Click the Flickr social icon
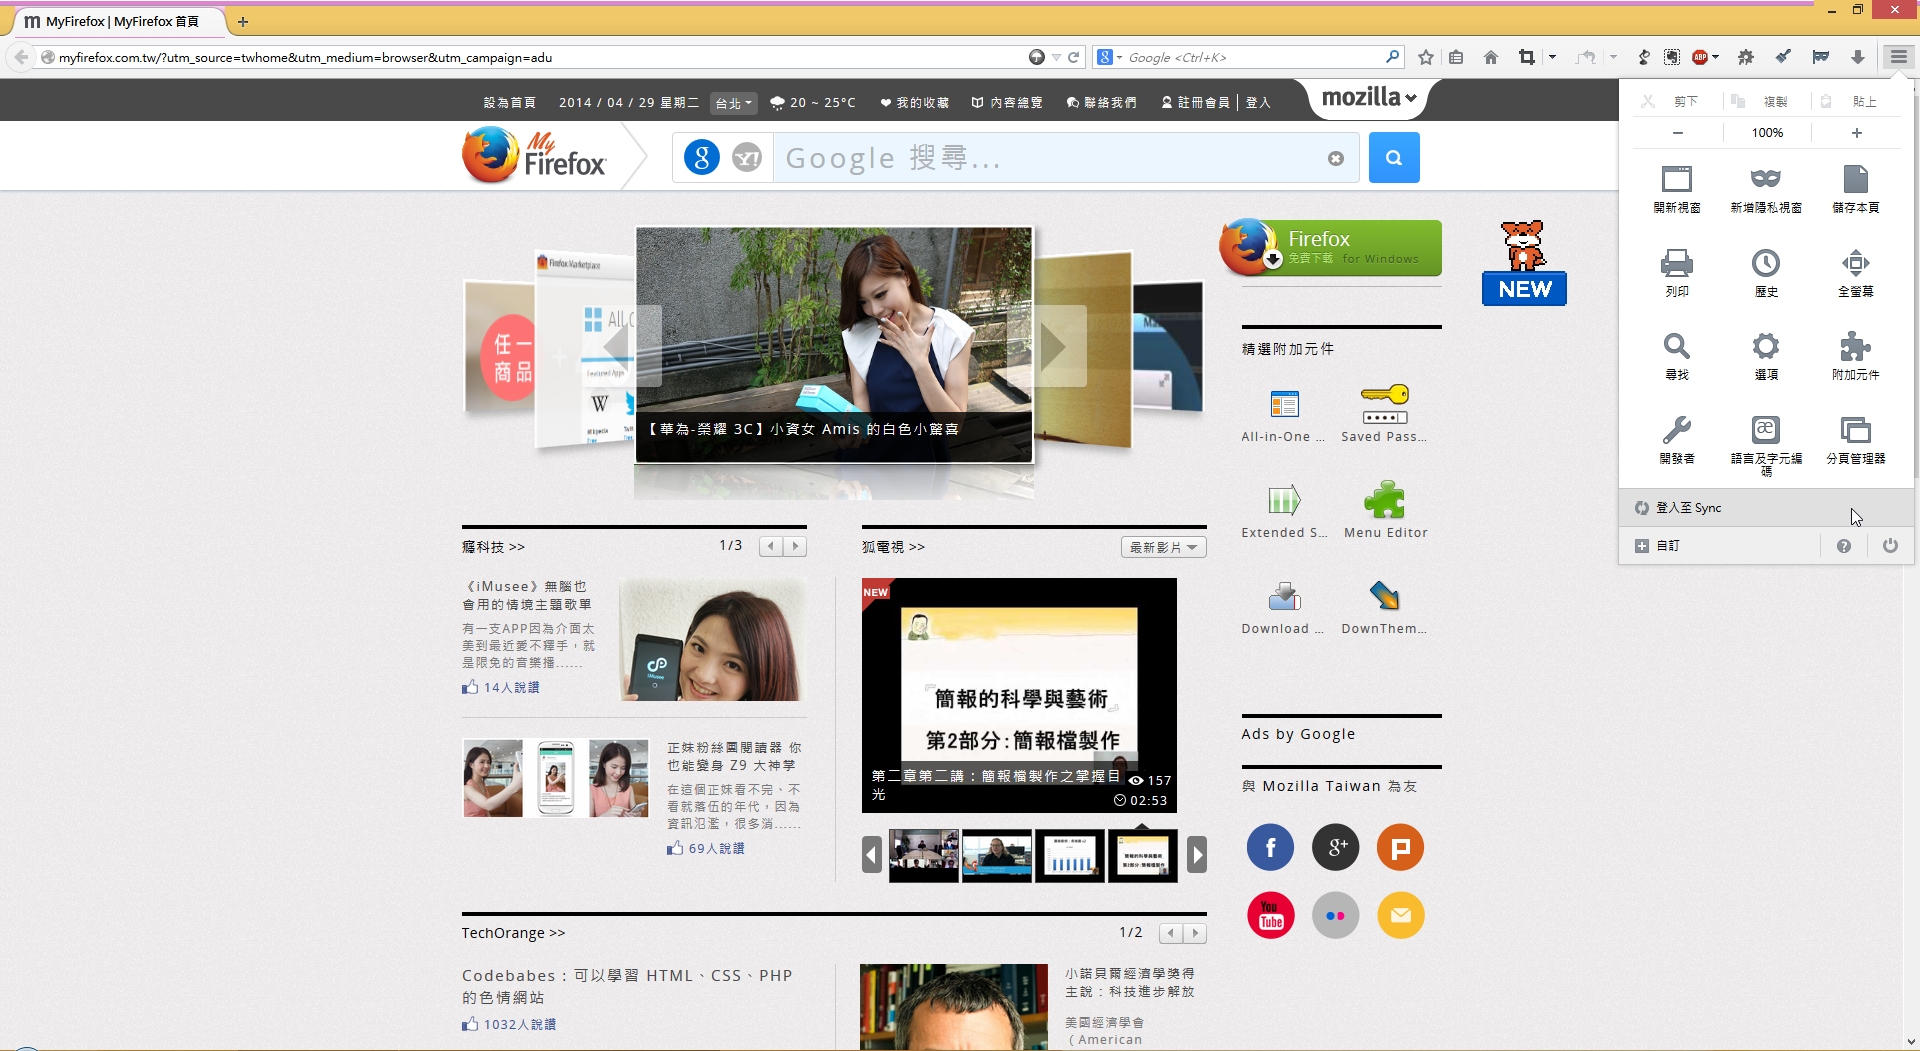This screenshot has height=1051, width=1920. [x=1336, y=915]
